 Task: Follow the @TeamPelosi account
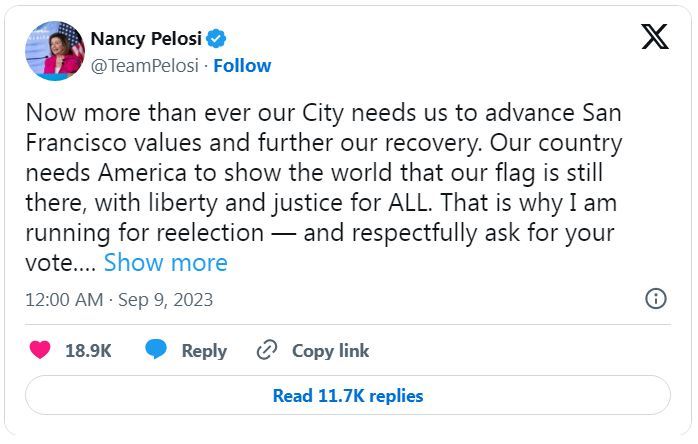(242, 66)
